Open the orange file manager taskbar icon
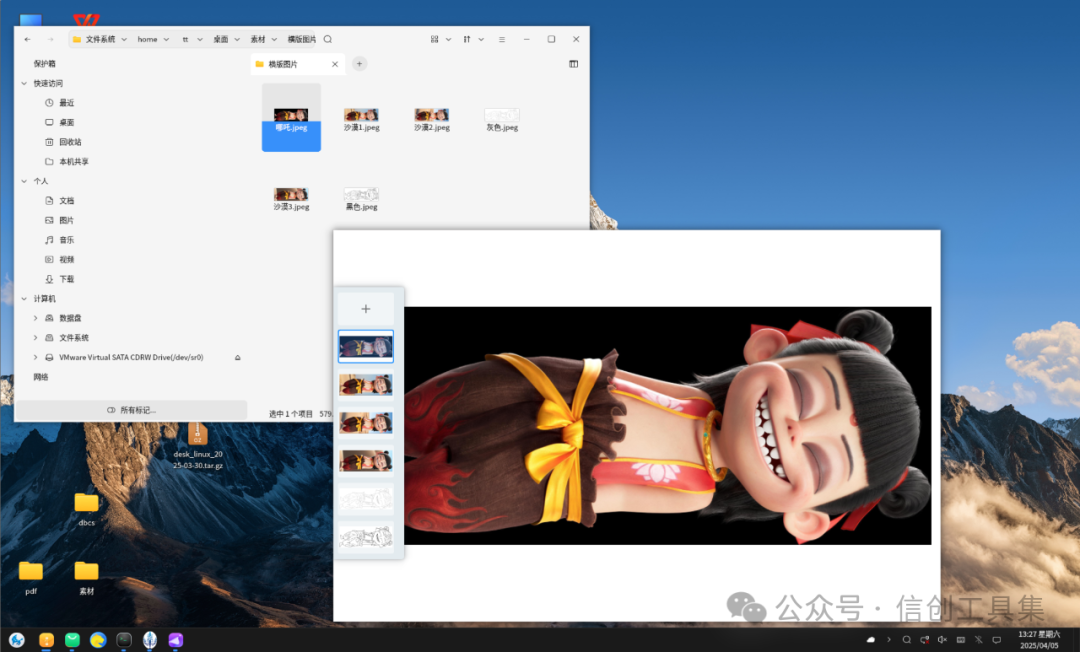Screen dimensions: 1080x652 point(46,640)
